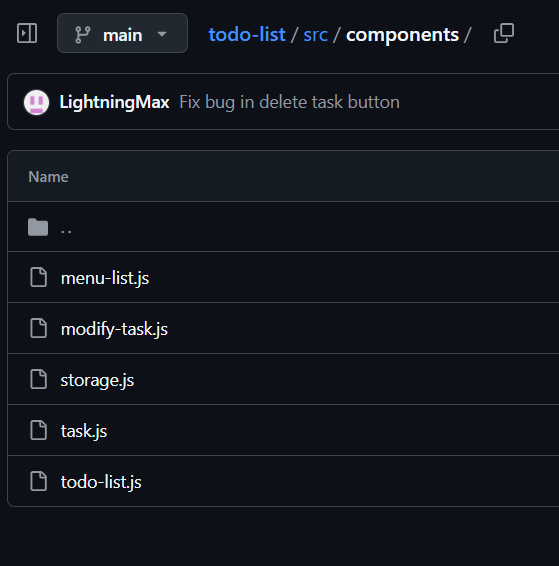Click the file icon beside storage.js
Viewport: 559px width, 566px height.
(x=38, y=379)
